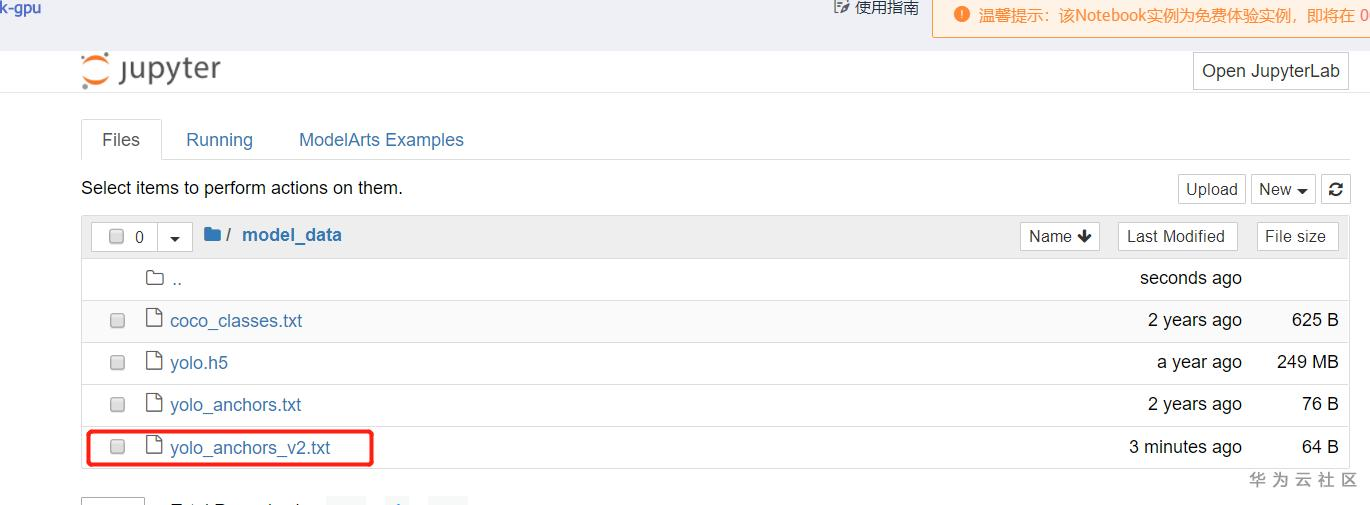Click the yolo_anchors.txt file icon
This screenshot has width=1370, height=505.
pos(154,403)
